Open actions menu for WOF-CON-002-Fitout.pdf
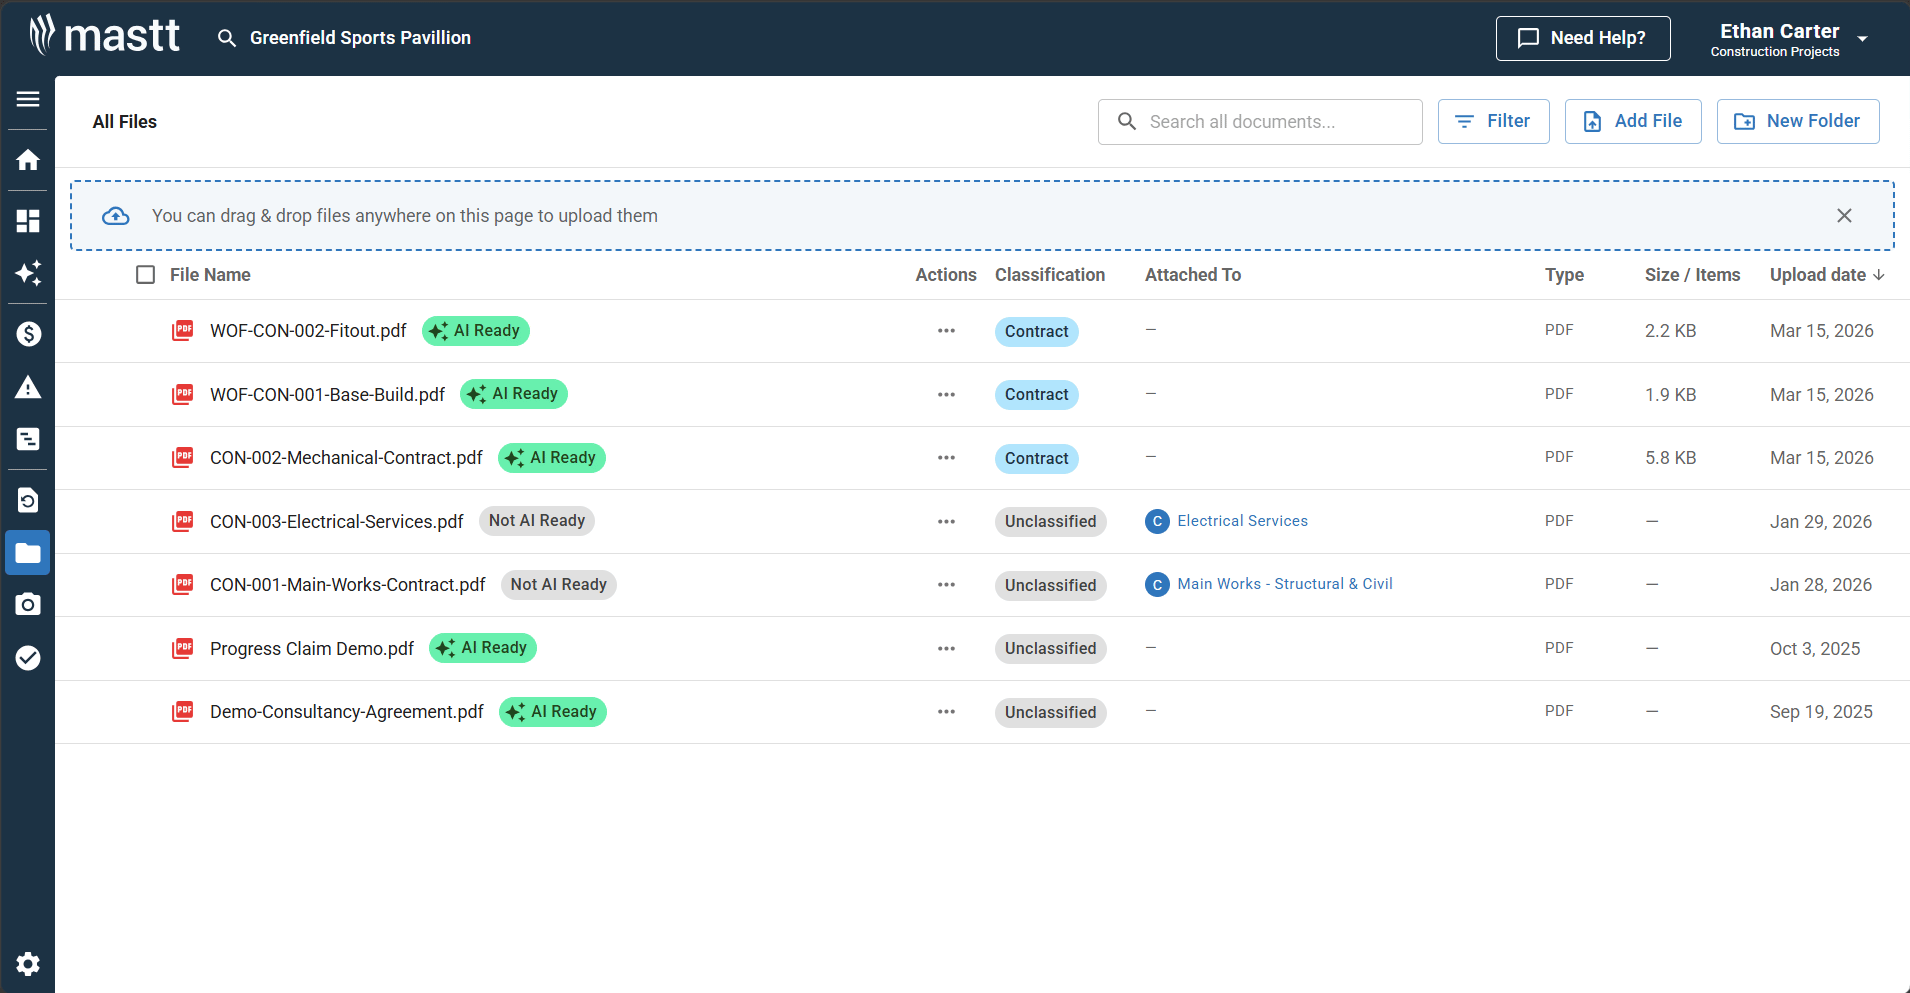The height and width of the screenshot is (993, 1910). tap(946, 331)
